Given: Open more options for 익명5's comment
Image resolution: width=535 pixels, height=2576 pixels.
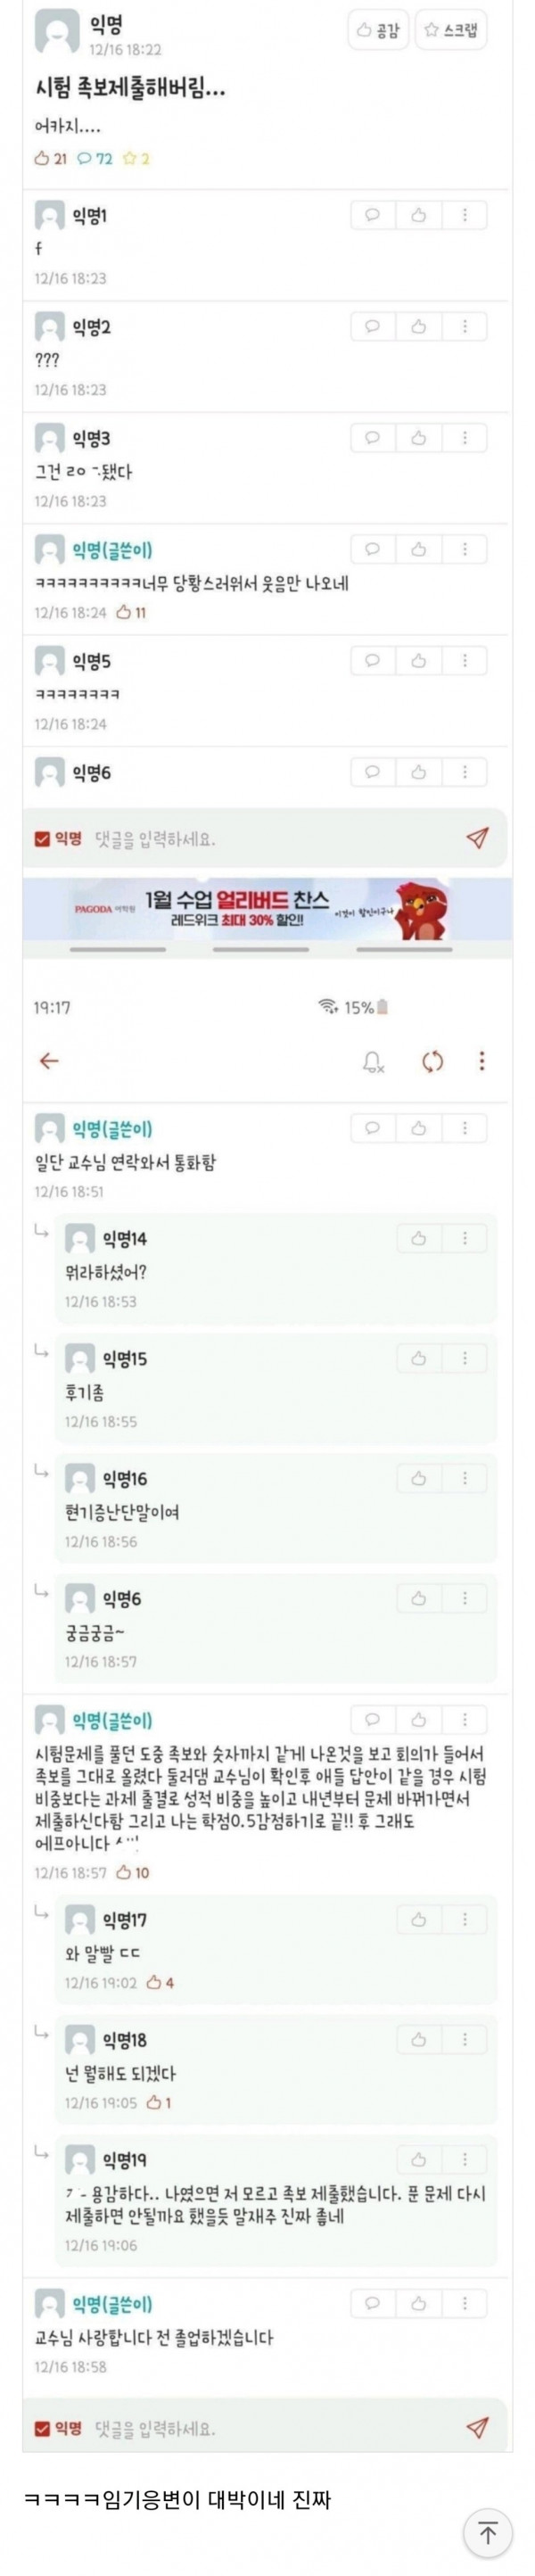Looking at the screenshot, I should coord(465,660).
